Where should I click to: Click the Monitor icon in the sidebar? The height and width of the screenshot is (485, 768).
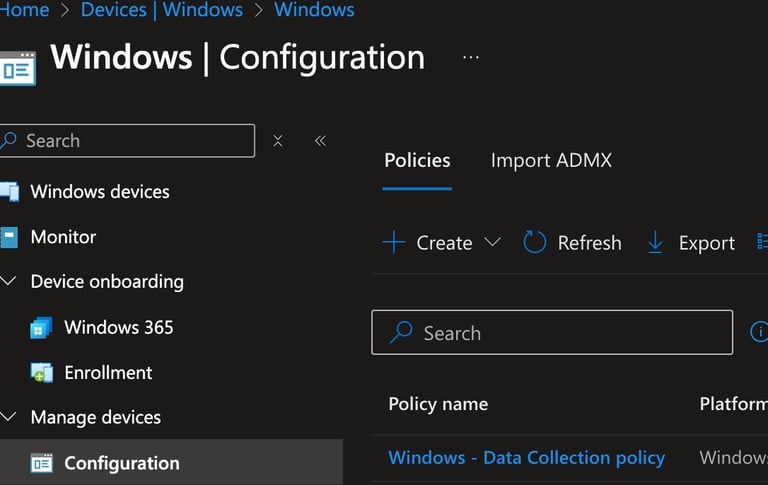9,237
